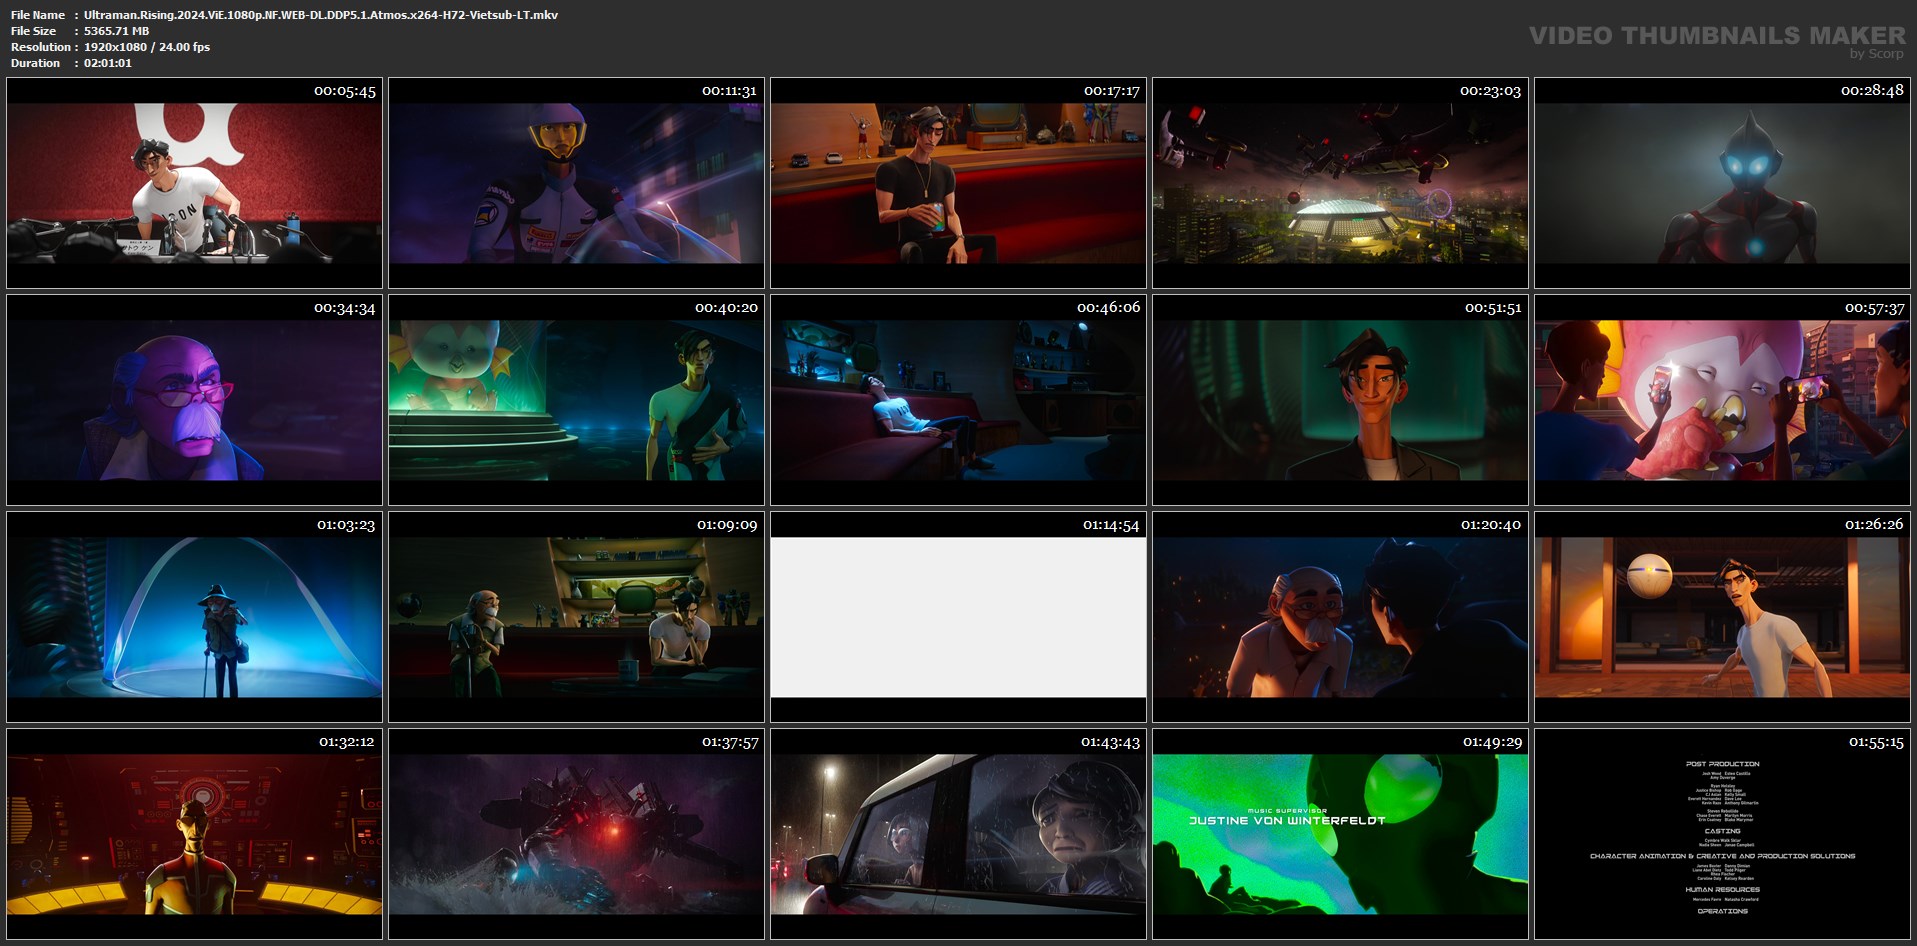Click the Justine Von Winterfeldt credit text
The width and height of the screenshot is (1917, 946).
pos(1287,820)
